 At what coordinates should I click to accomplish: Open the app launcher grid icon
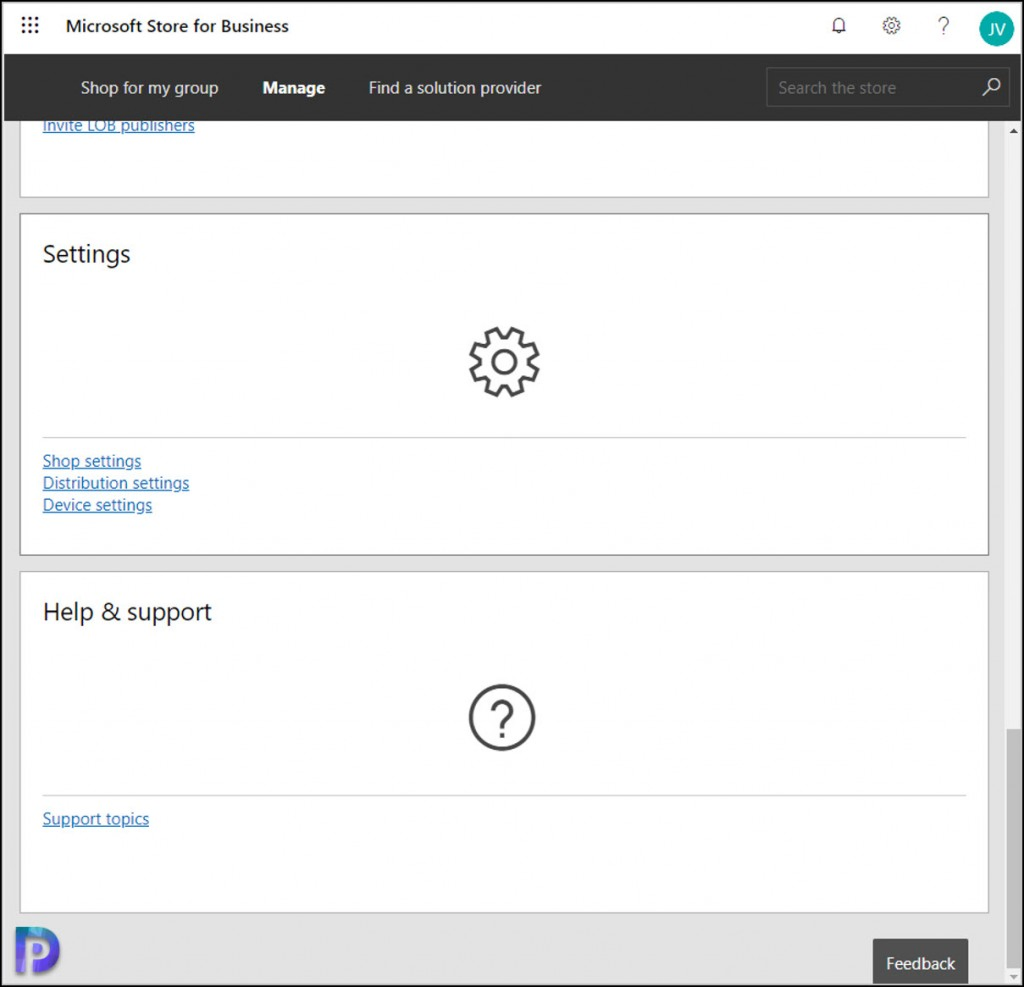point(30,25)
